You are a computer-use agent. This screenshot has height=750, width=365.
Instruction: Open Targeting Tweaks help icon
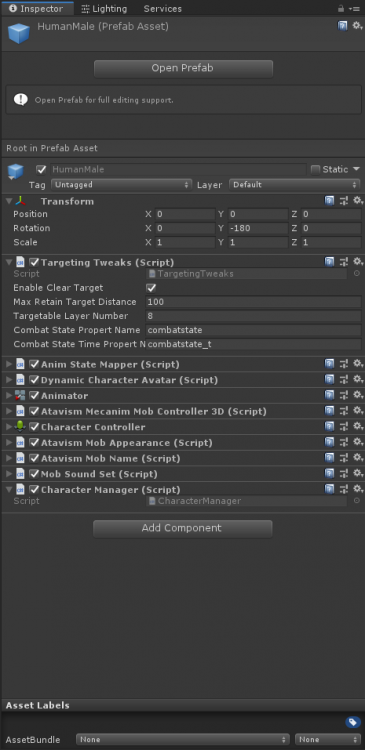click(x=330, y=262)
